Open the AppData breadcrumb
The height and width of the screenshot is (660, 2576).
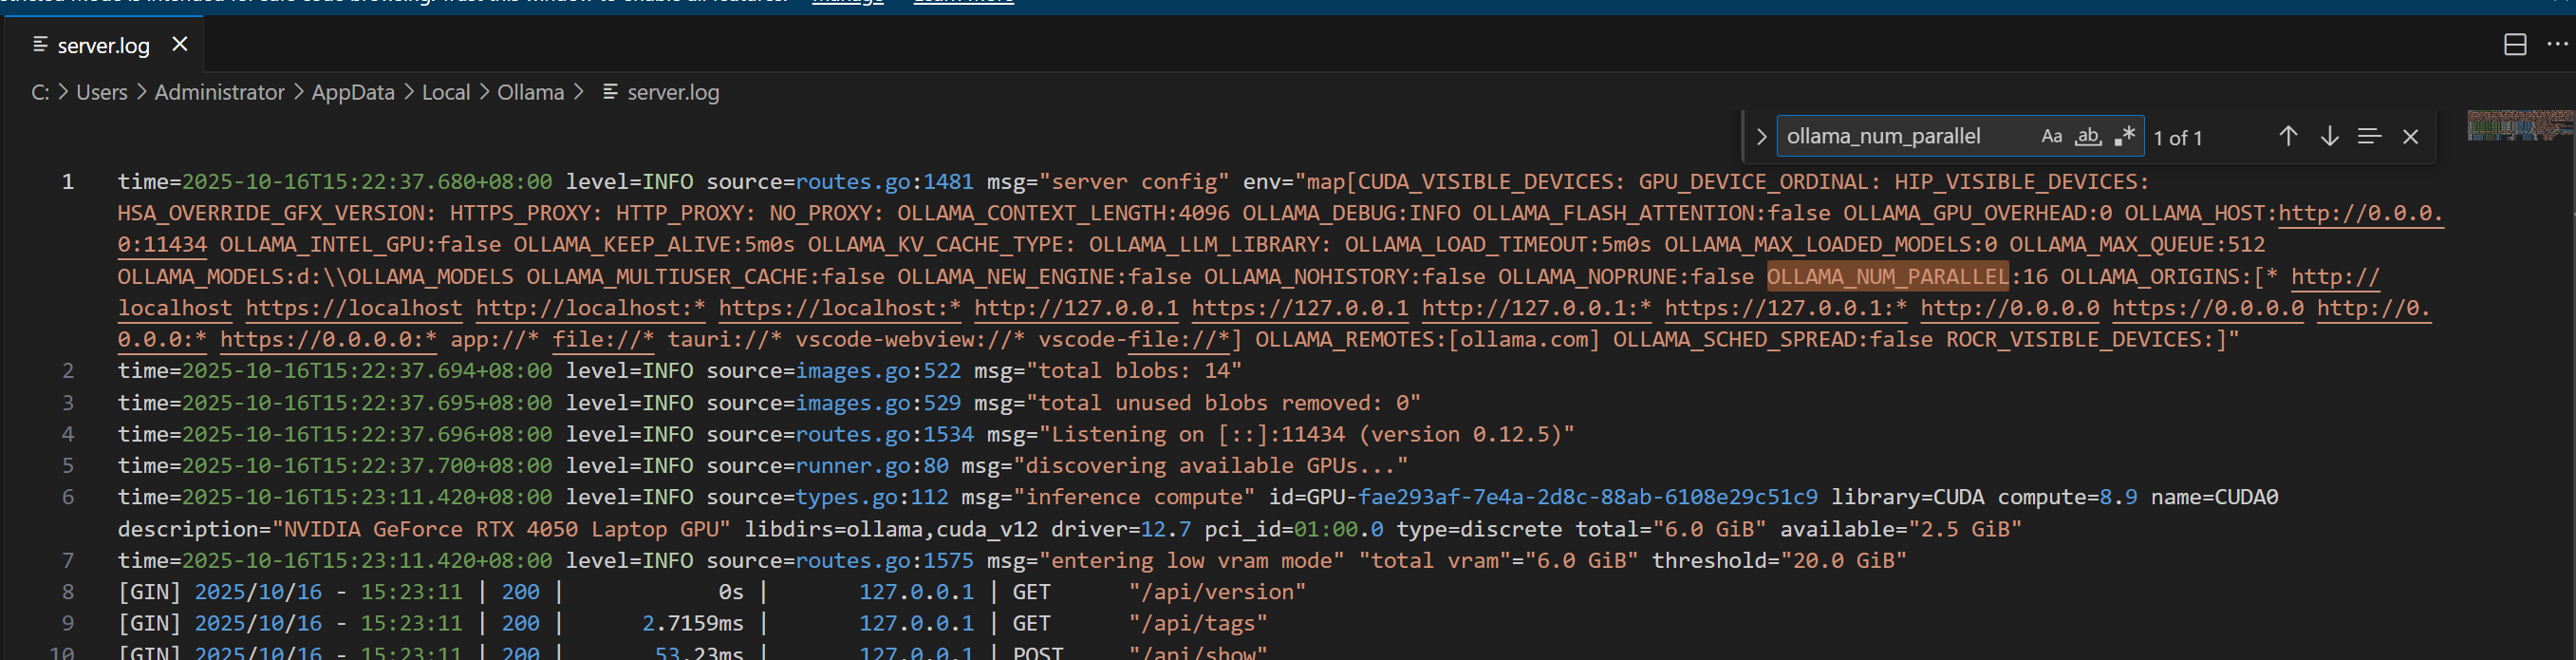point(353,92)
